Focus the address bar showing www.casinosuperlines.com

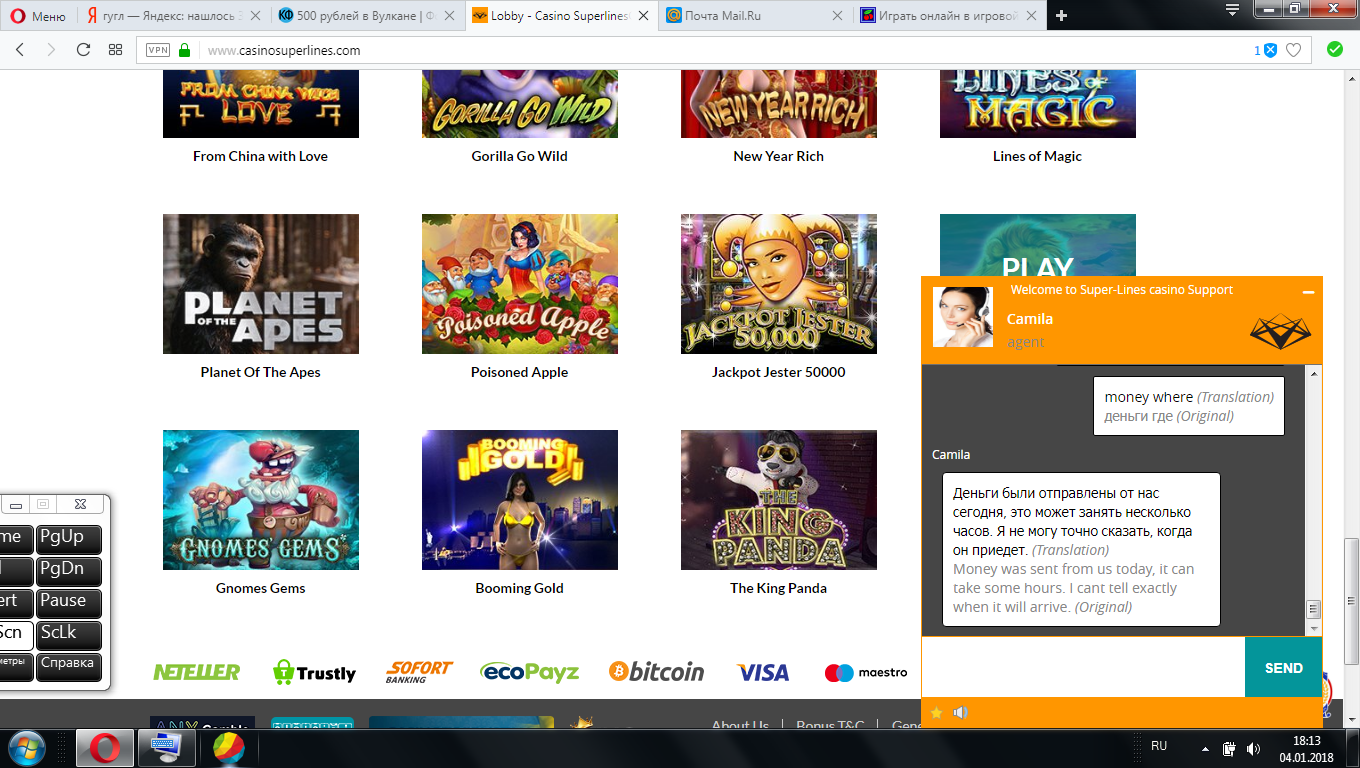[725, 50]
